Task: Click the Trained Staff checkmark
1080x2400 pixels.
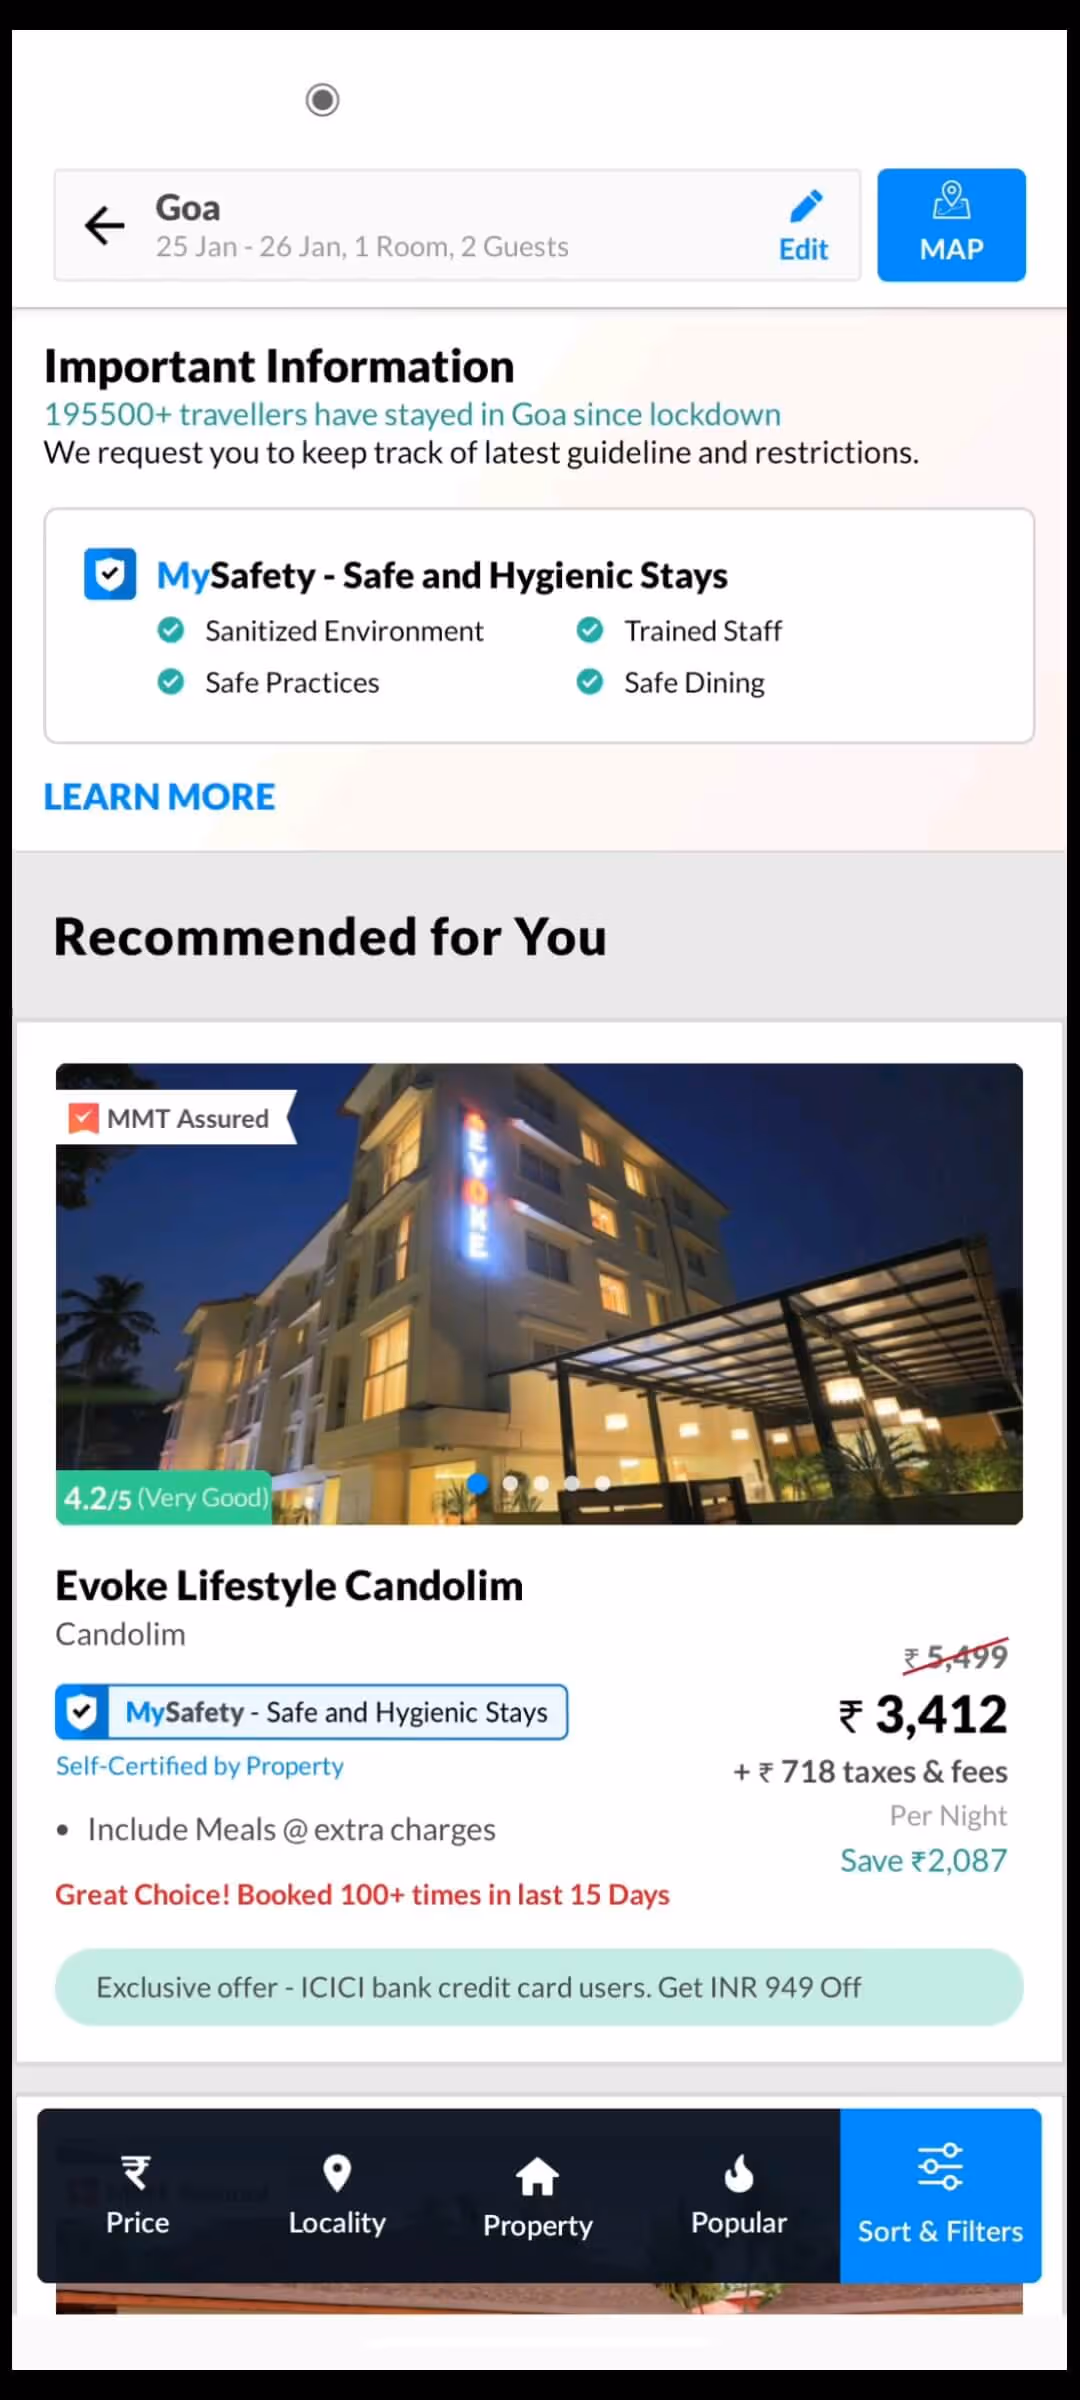Action: pyautogui.click(x=590, y=630)
